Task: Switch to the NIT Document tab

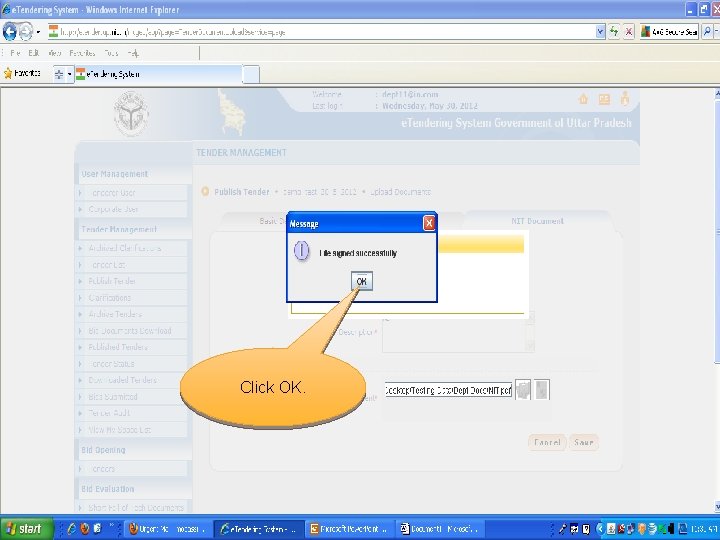Action: click(537, 221)
